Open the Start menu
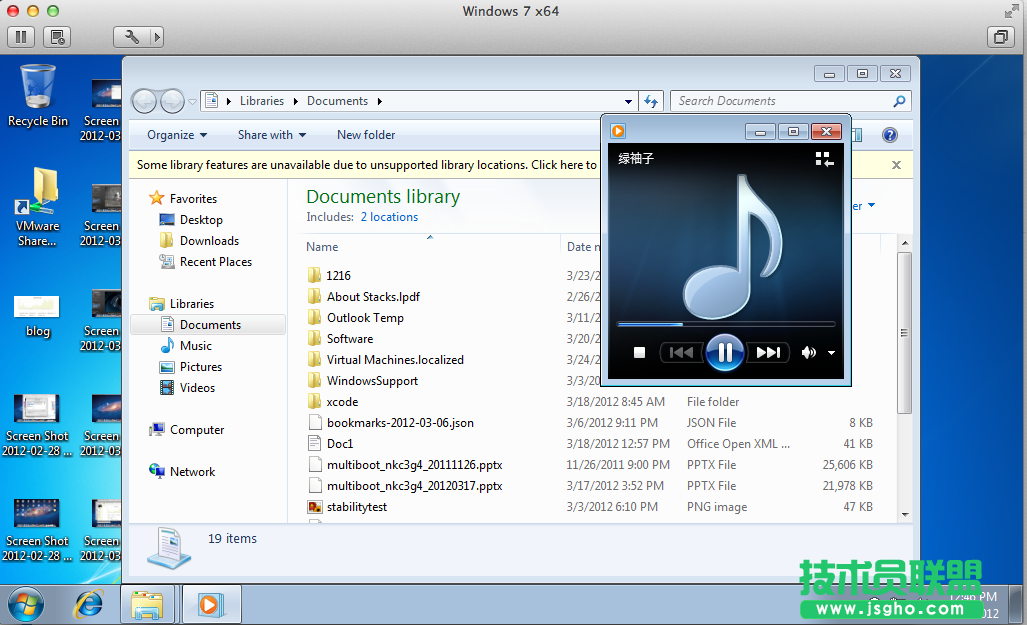The image size is (1027, 625). click(x=24, y=604)
